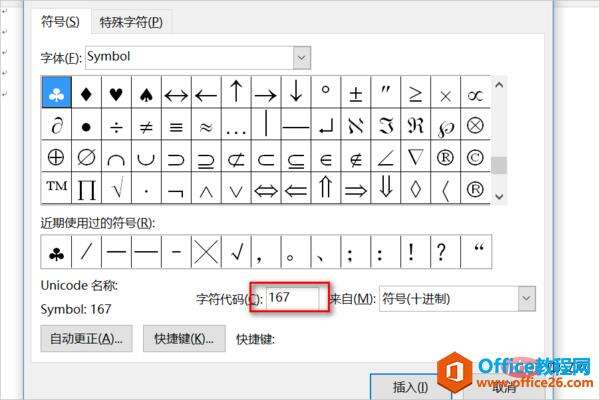Select the partial derivative symbol
Image resolution: width=600 pixels, height=400 pixels.
point(56,125)
